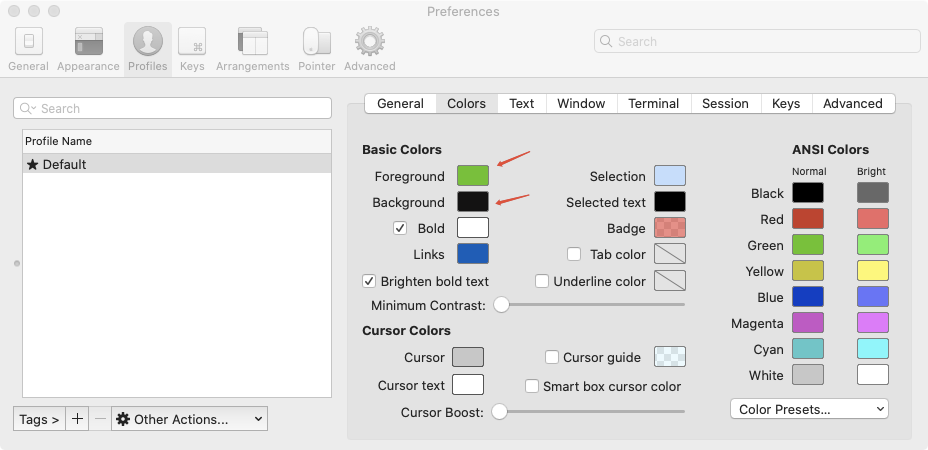Remove profile with the minus button
This screenshot has height=450, width=928.
click(101, 419)
